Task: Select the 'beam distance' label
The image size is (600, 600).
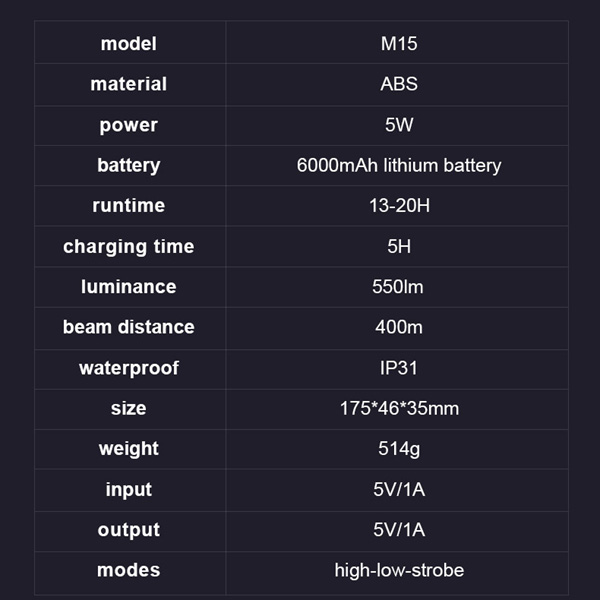Action: [x=128, y=327]
